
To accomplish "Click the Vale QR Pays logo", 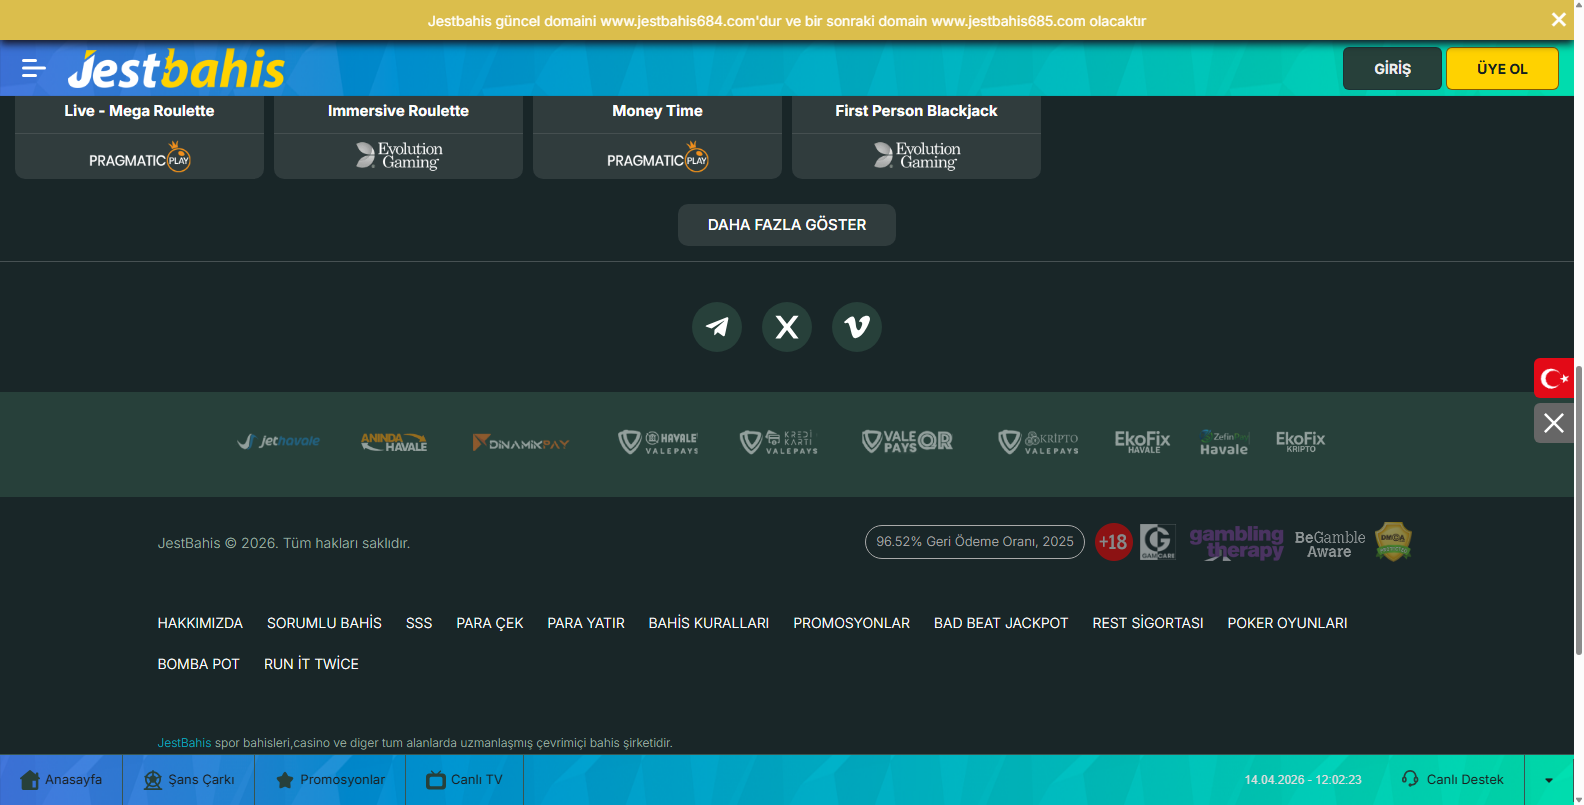I will [x=907, y=441].
